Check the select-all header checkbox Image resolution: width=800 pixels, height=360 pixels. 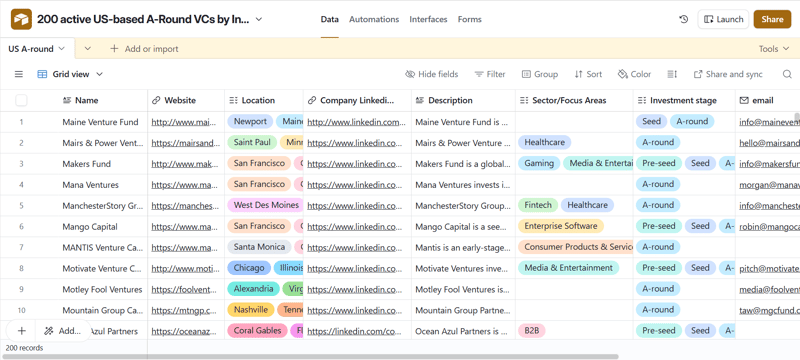21,100
